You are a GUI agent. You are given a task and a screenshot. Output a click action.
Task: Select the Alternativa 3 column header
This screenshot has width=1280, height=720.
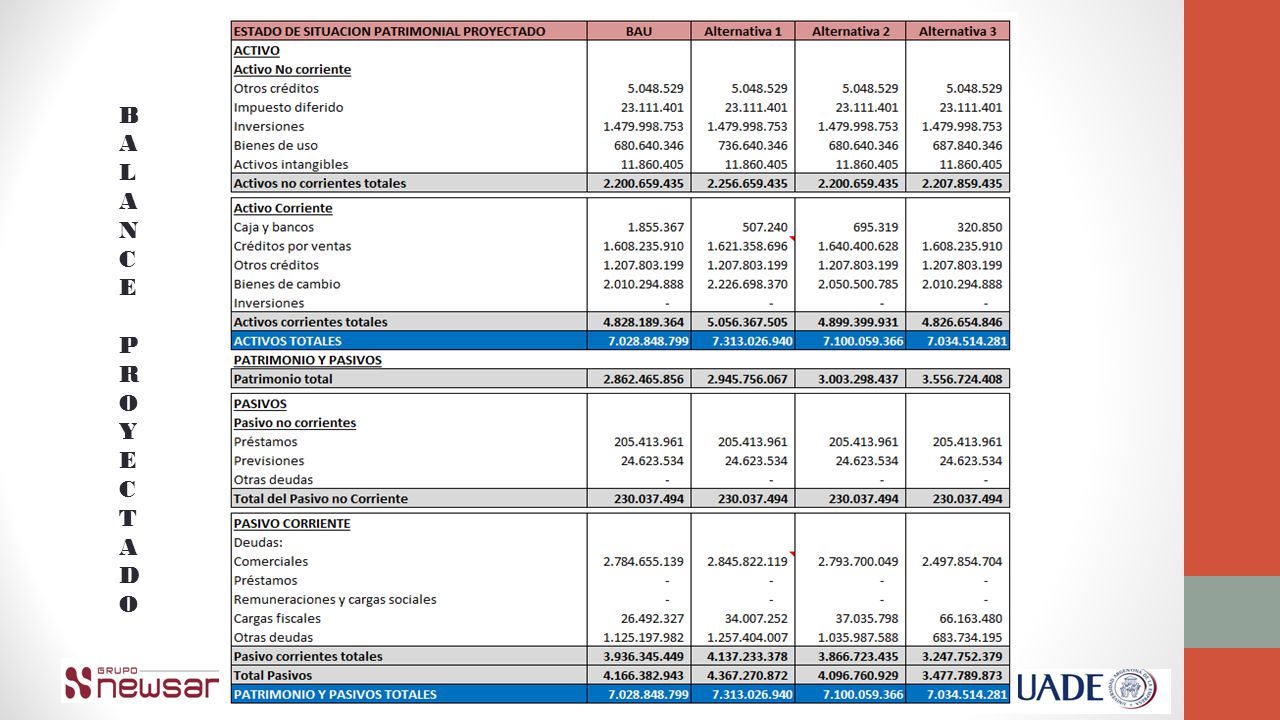(957, 31)
